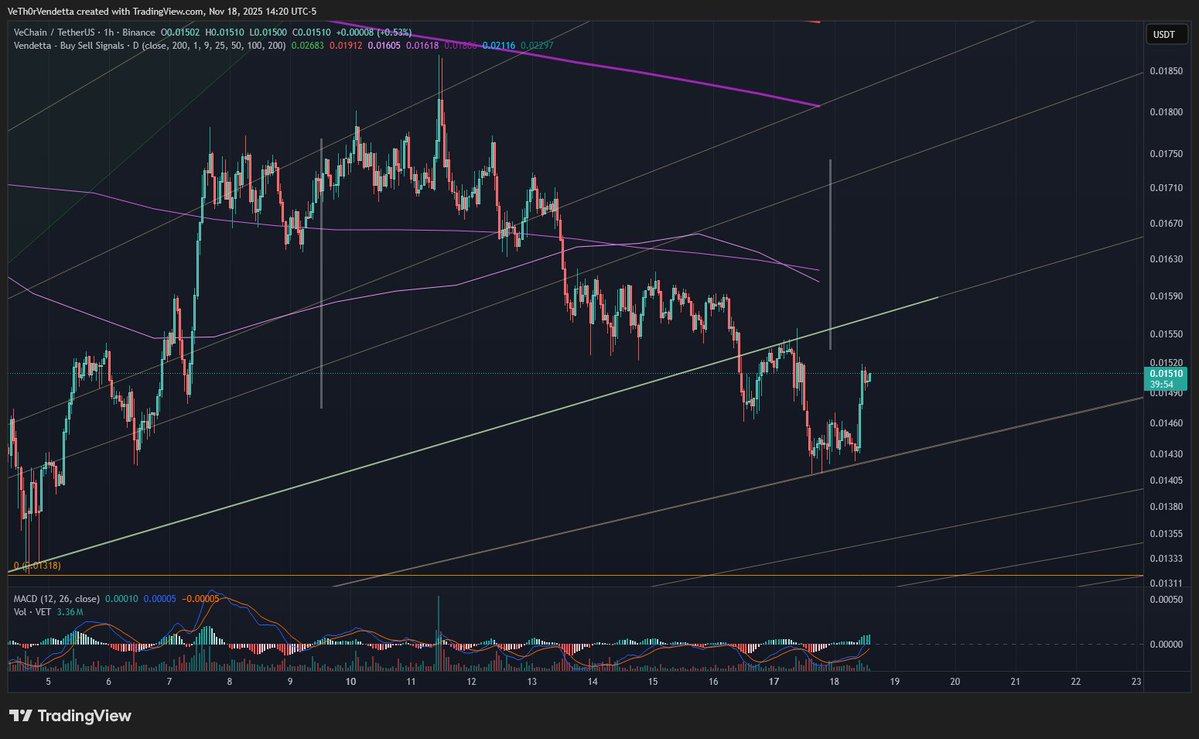The height and width of the screenshot is (739, 1199).
Task: Click the 0.01380 price axis label
Action: point(1166,506)
